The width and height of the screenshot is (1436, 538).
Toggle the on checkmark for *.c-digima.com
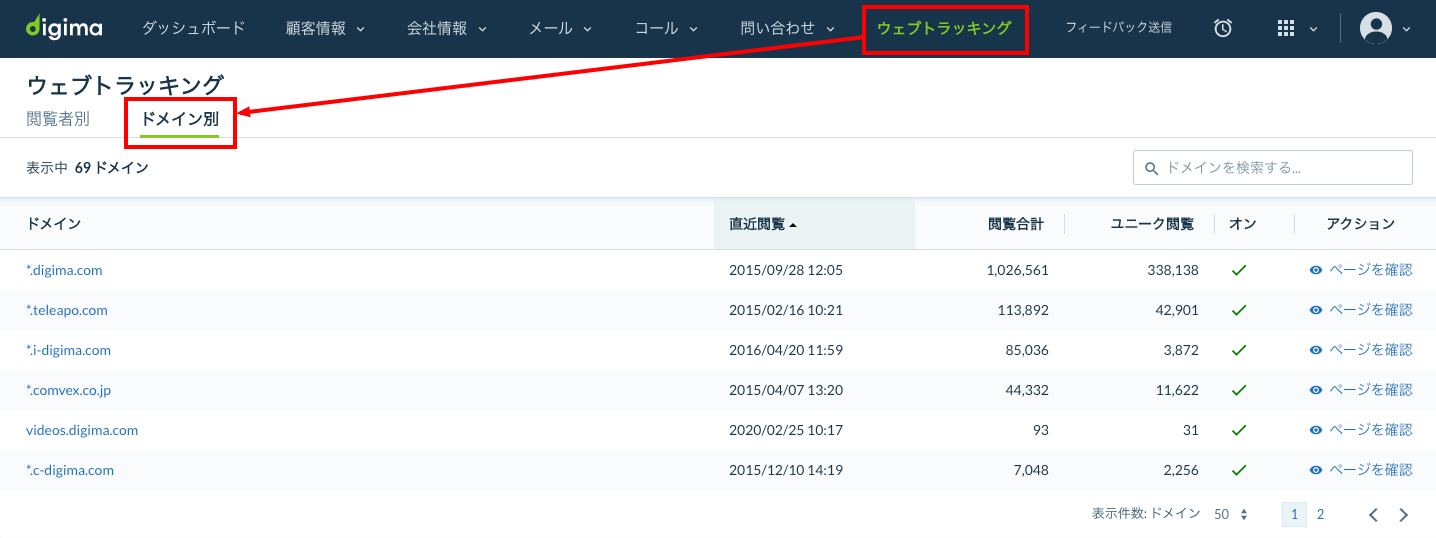[x=1239, y=470]
